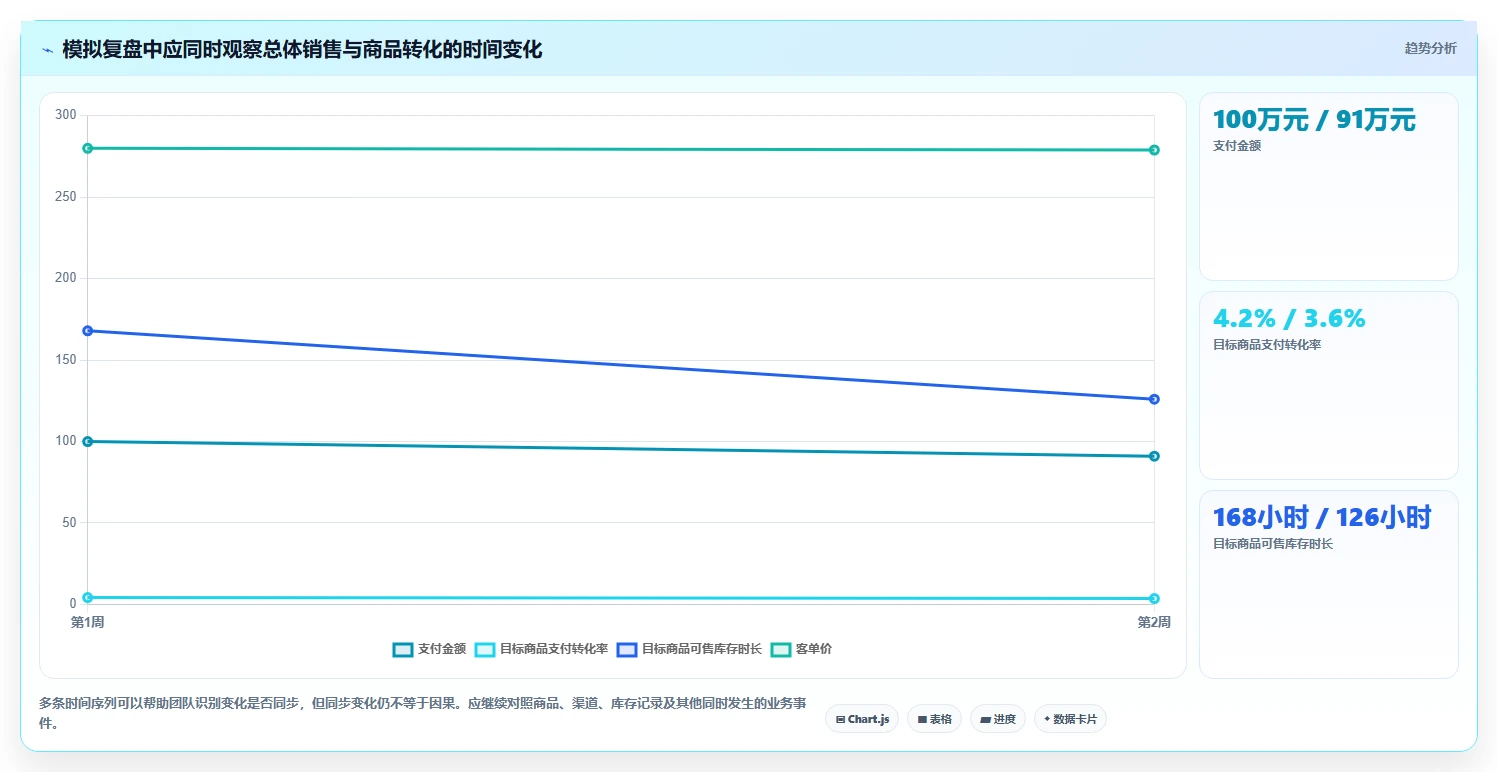Click the footnote text starting with 多条时间序列
Image resolution: width=1498 pixels, height=772 pixels.
[423, 713]
